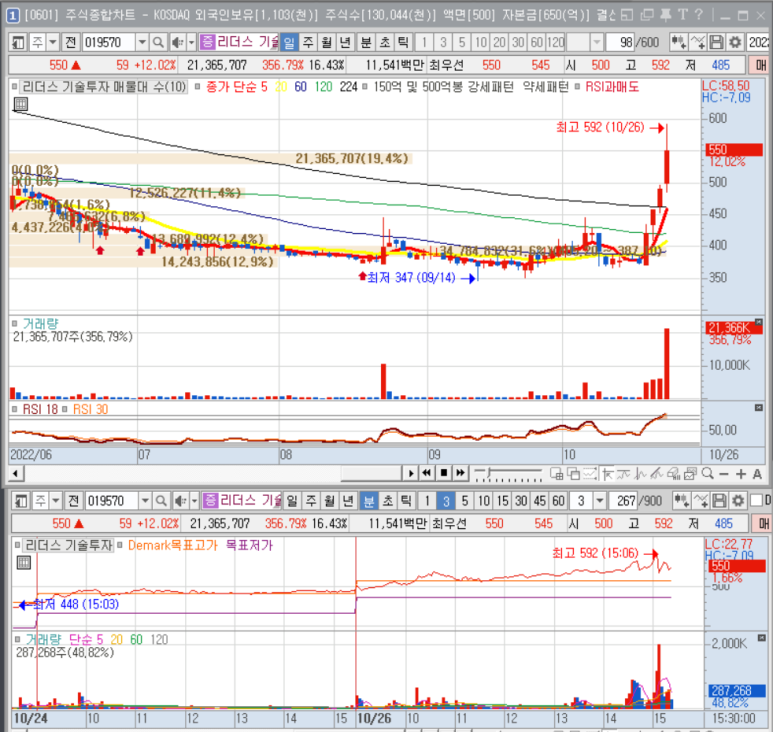Expand speaker options arrow in lower chart
This screenshot has width=773, height=732.
pyautogui.click(x=194, y=501)
